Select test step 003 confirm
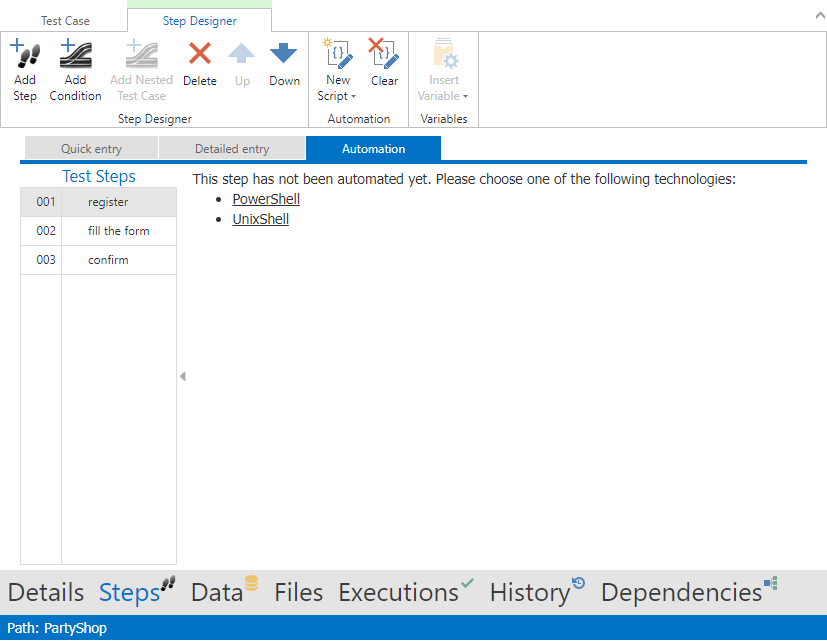 pyautogui.click(x=108, y=260)
